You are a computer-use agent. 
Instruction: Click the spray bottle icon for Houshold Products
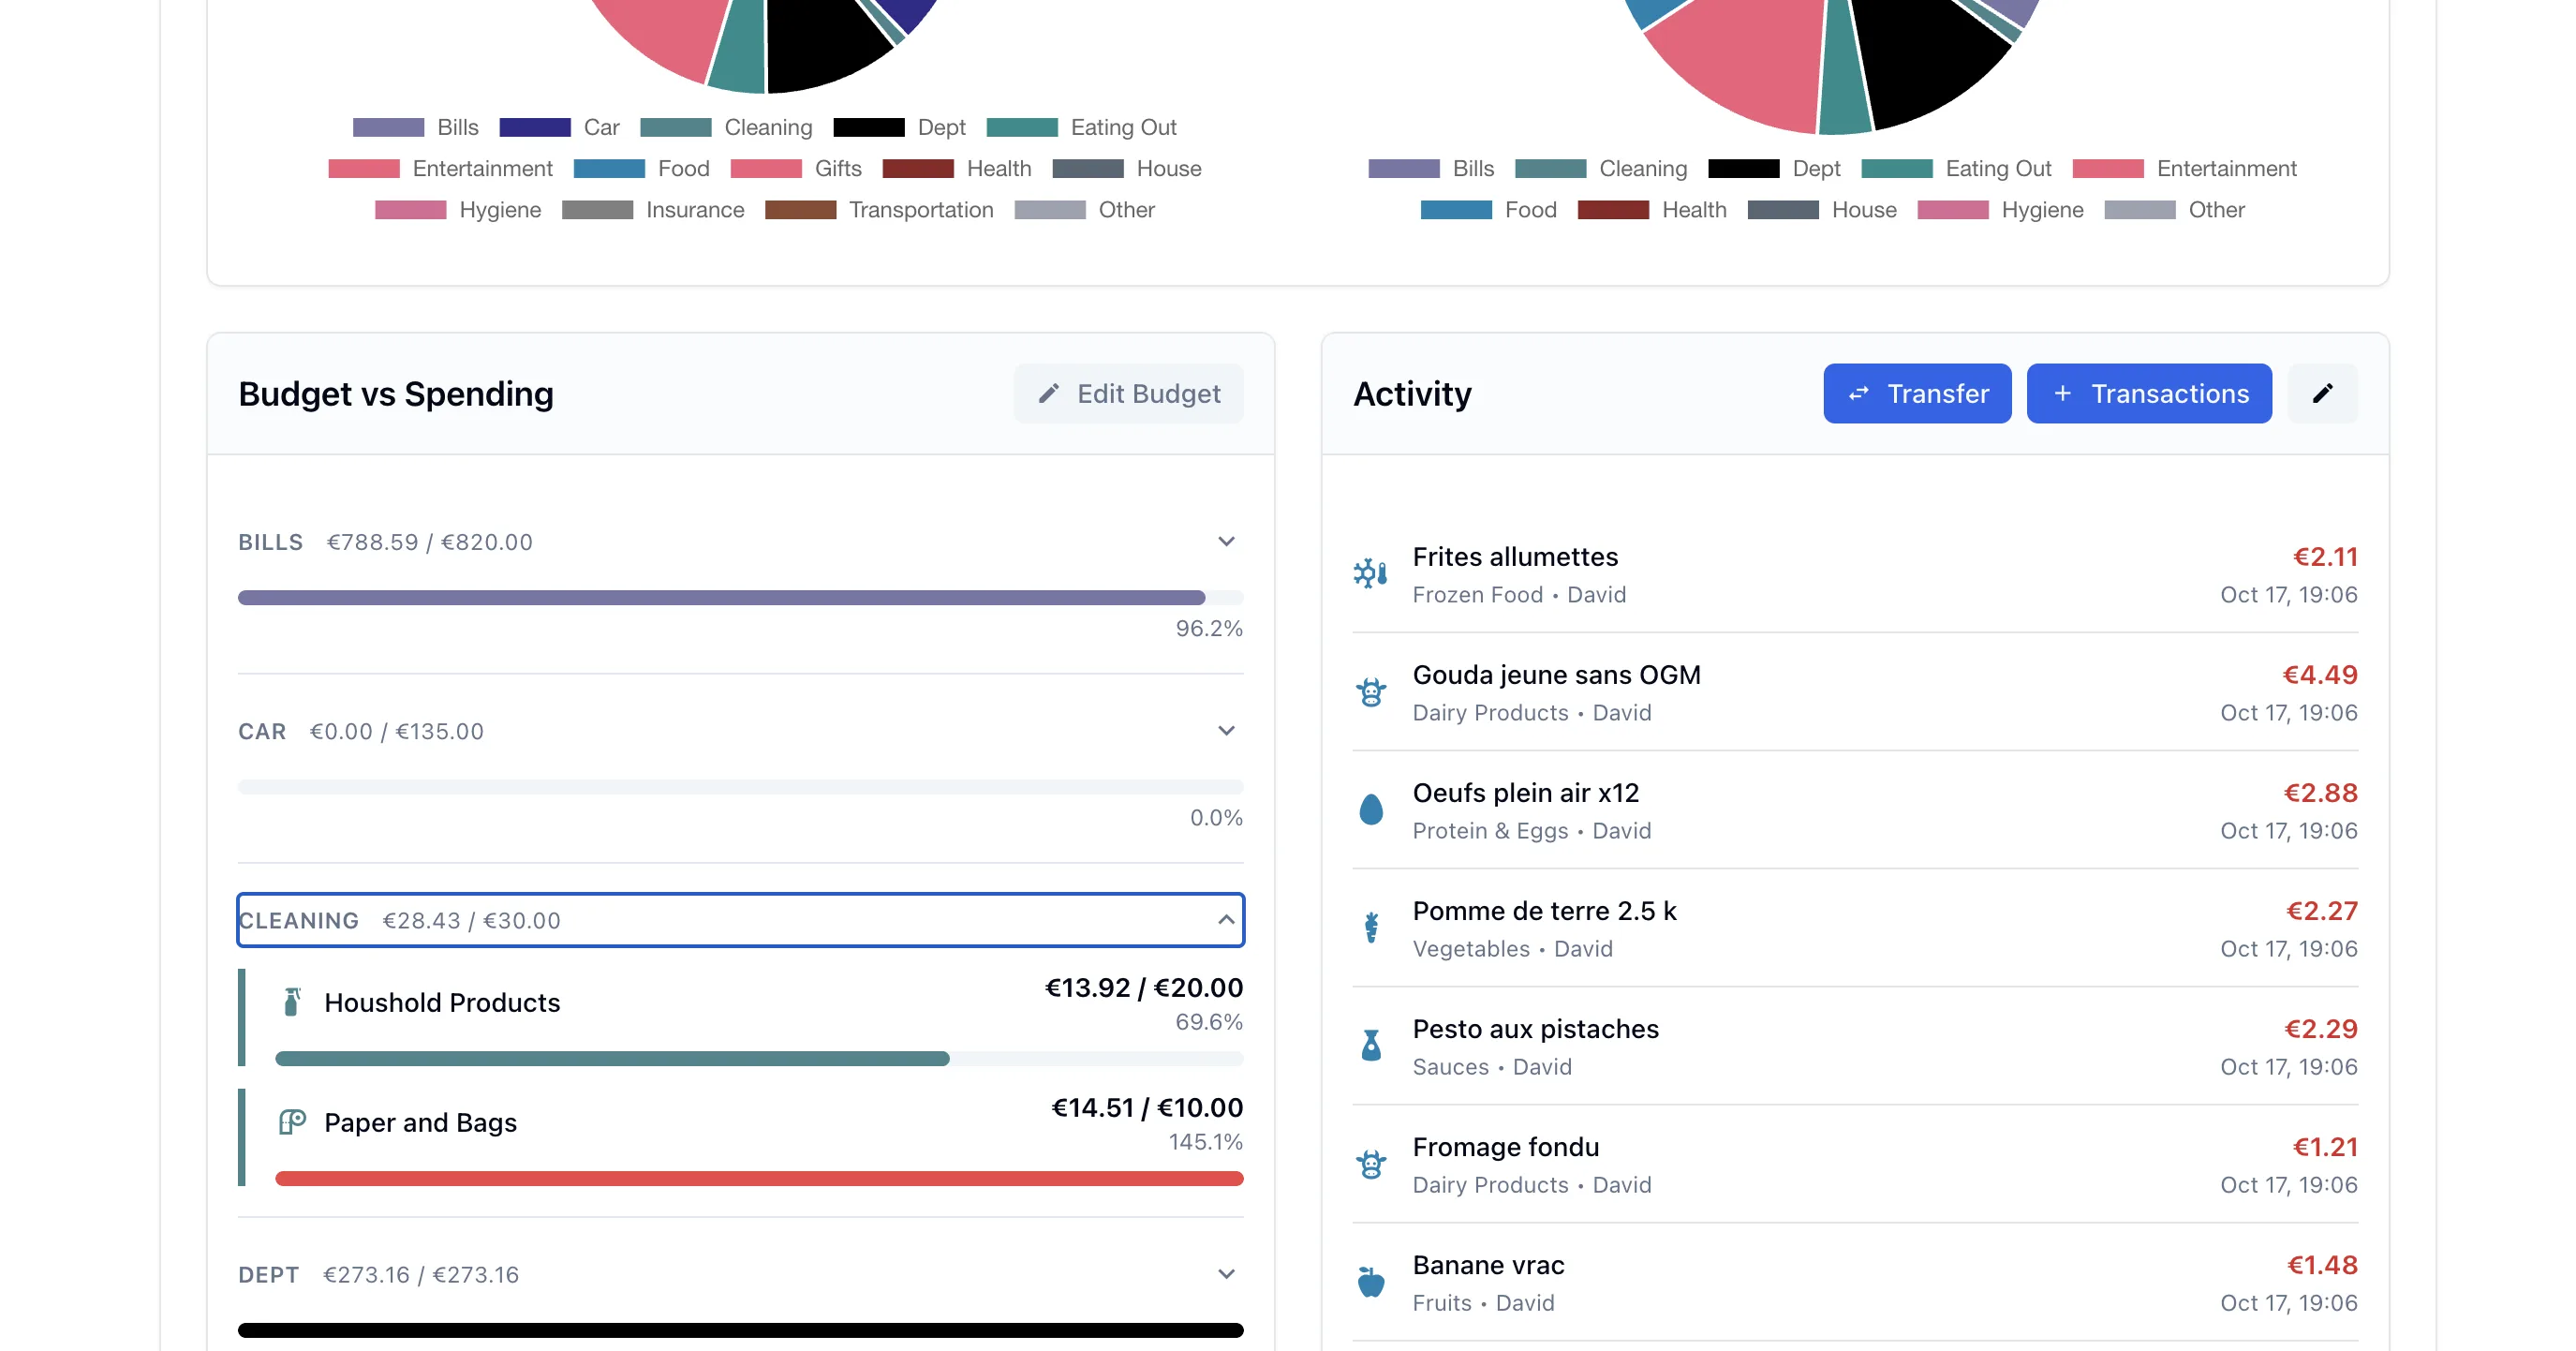292,1002
